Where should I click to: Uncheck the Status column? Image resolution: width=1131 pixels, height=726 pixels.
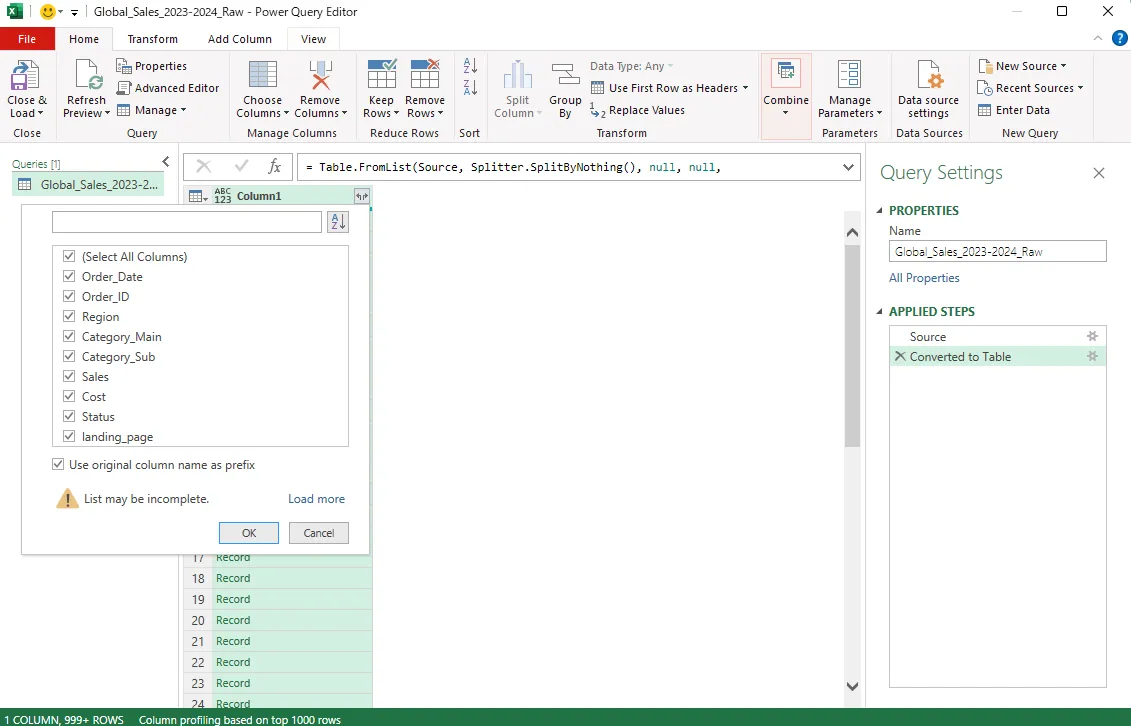pyautogui.click(x=69, y=416)
